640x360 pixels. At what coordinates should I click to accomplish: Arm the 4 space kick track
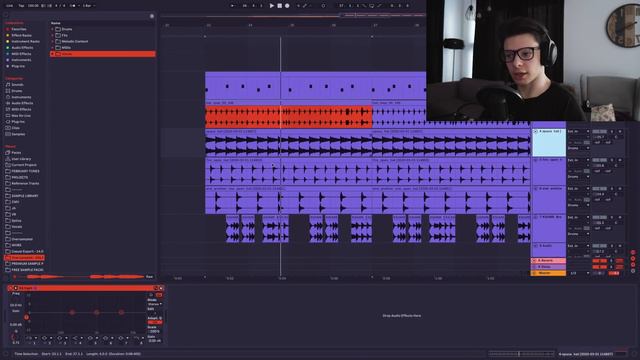point(620,131)
